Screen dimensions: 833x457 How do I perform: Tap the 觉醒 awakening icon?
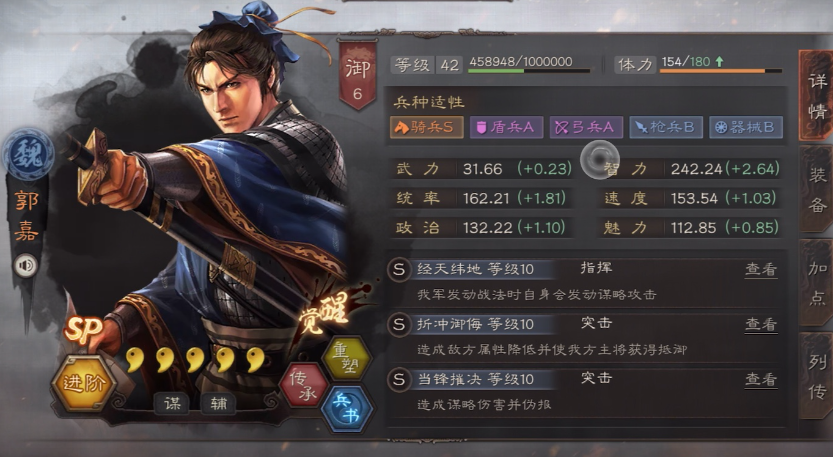[325, 312]
